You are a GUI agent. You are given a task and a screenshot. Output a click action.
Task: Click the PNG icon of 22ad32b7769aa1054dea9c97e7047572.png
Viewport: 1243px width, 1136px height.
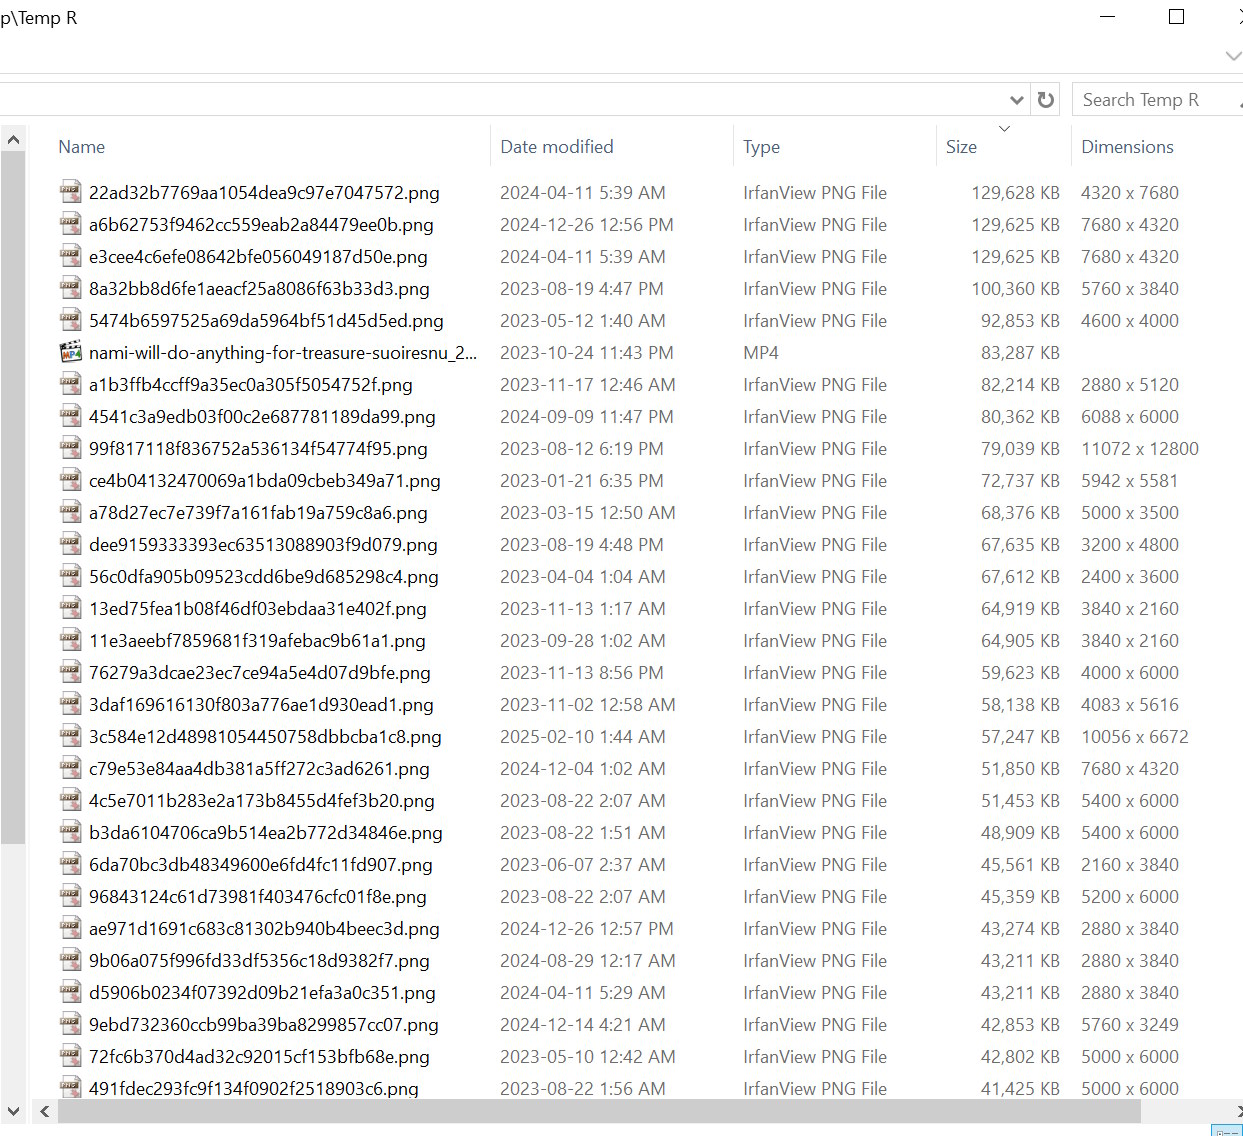[70, 191]
